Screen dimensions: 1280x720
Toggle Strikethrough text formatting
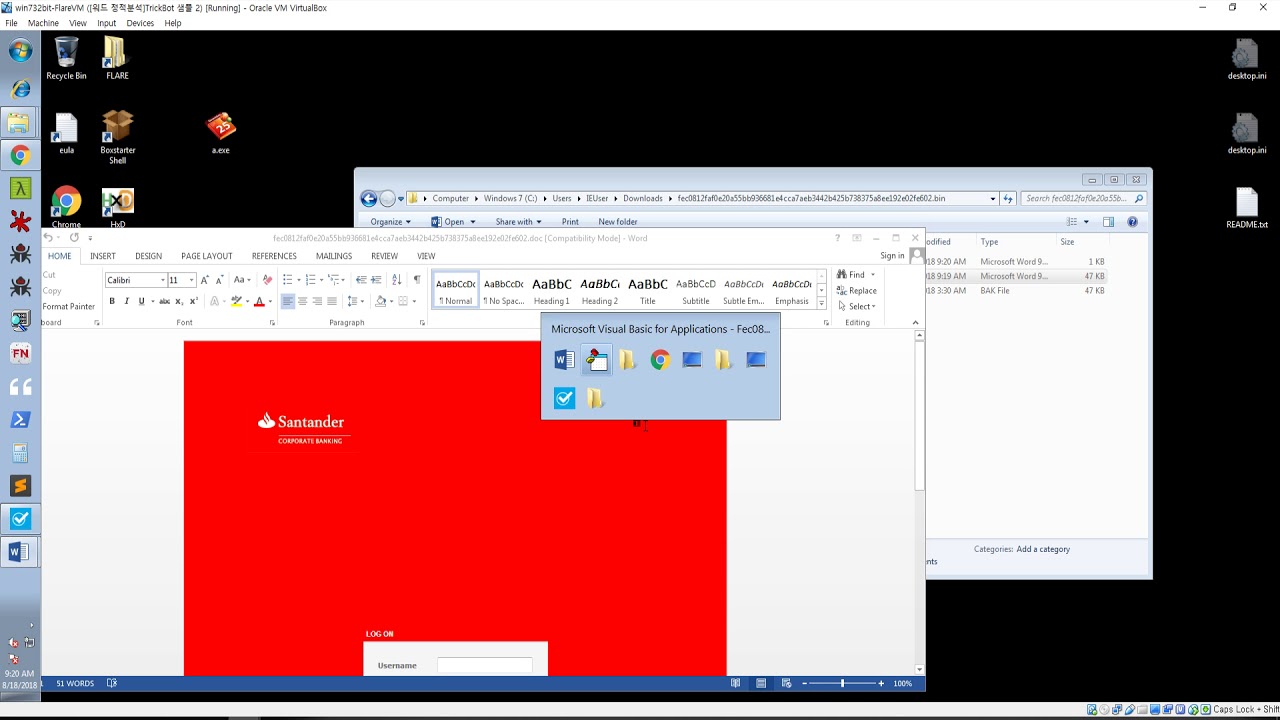tap(164, 301)
